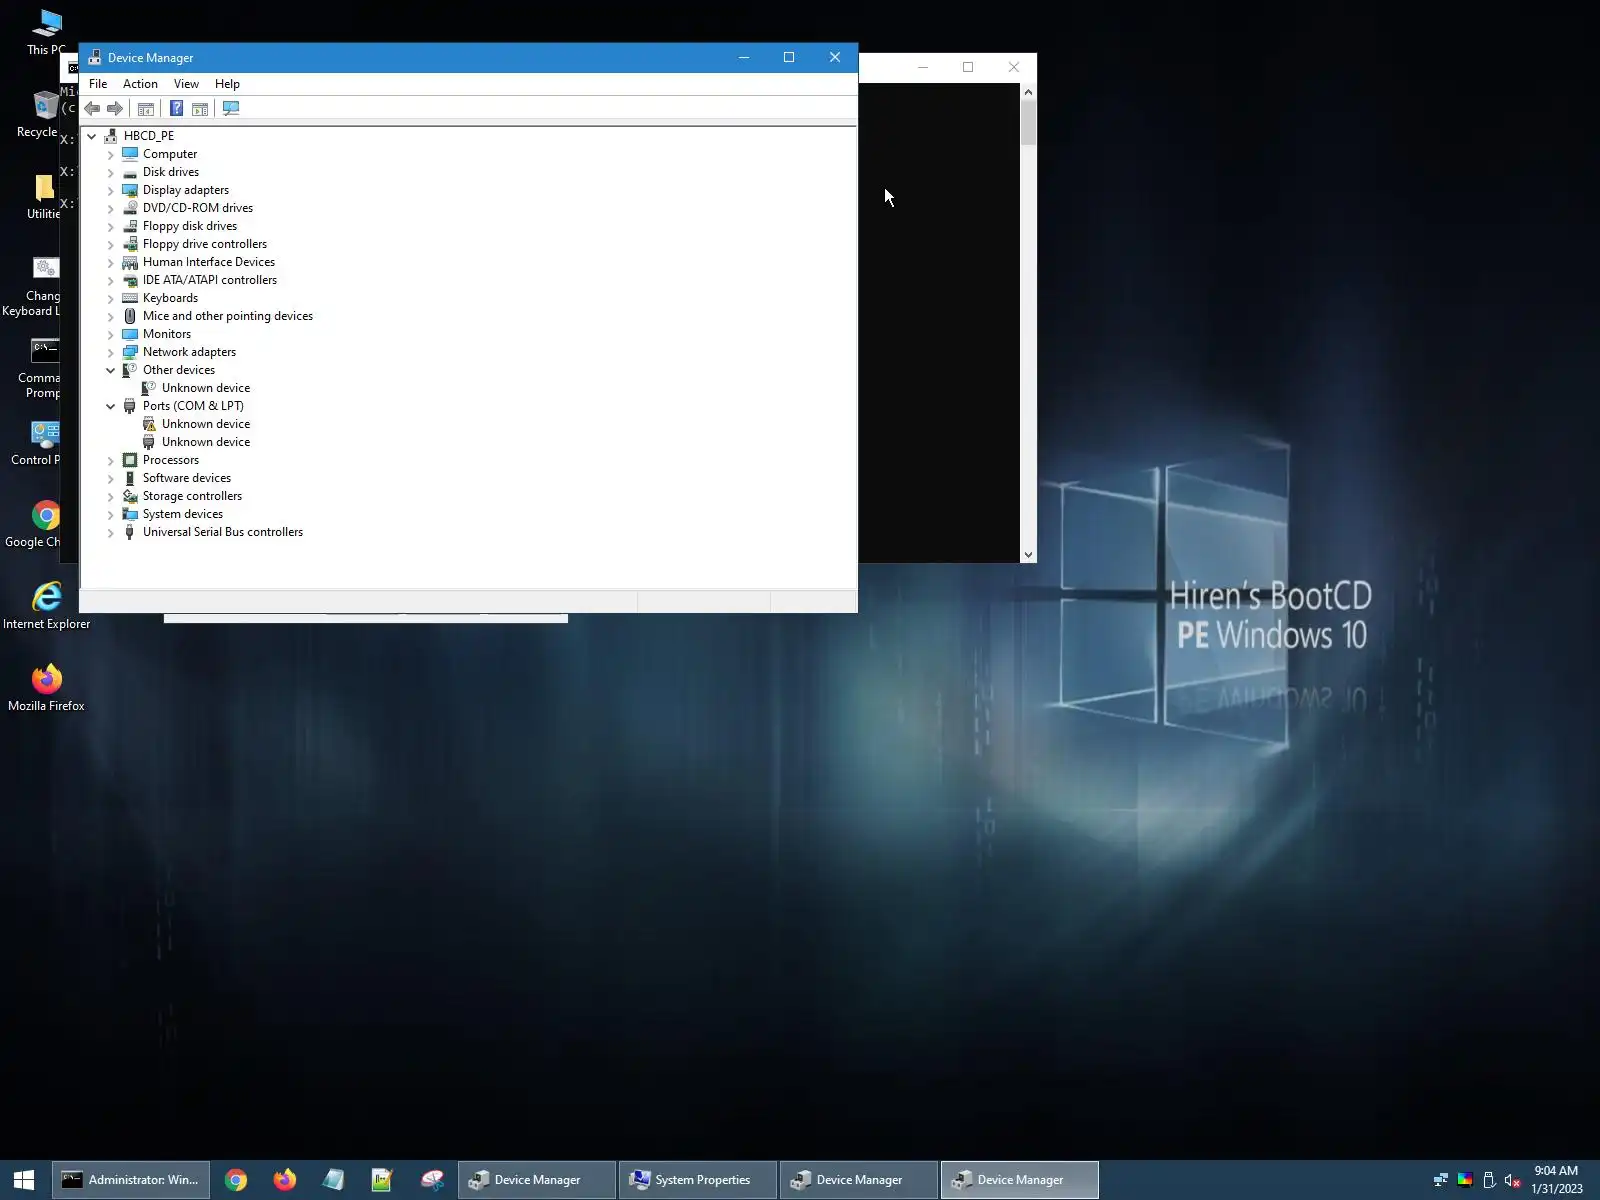Expand the Software devices category

click(x=111, y=478)
